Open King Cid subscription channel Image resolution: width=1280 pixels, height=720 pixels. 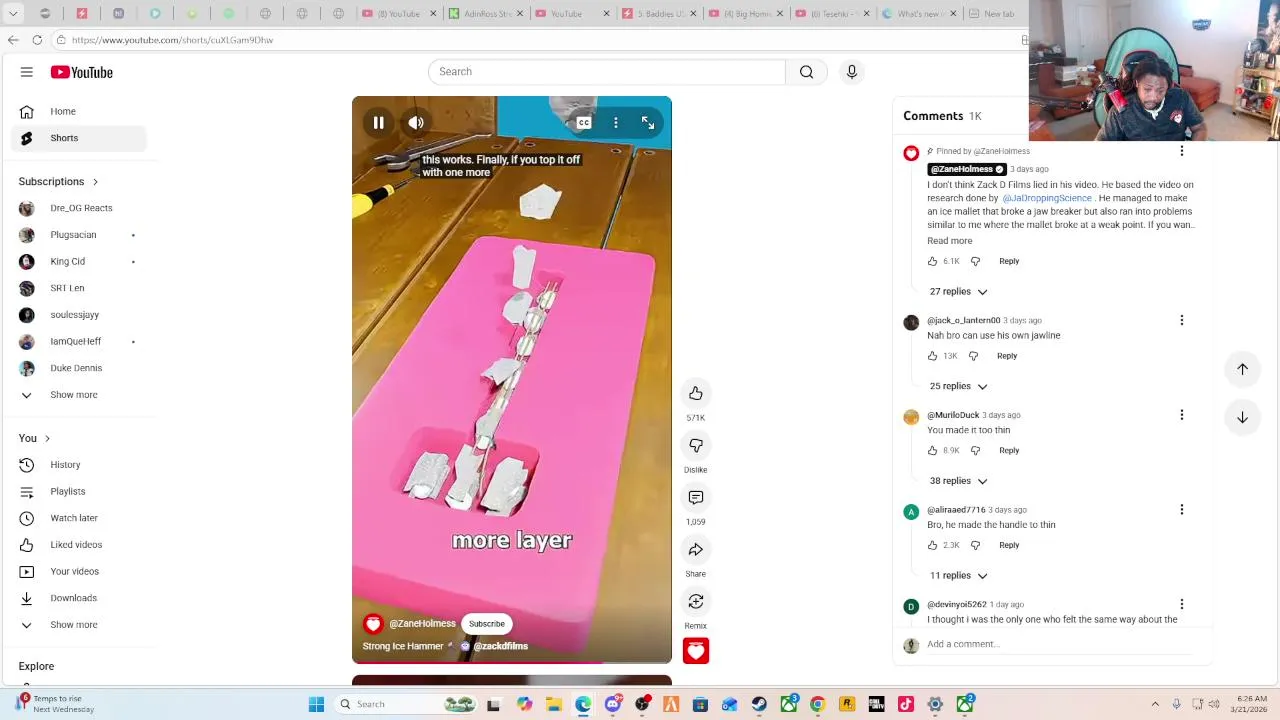(x=79, y=262)
